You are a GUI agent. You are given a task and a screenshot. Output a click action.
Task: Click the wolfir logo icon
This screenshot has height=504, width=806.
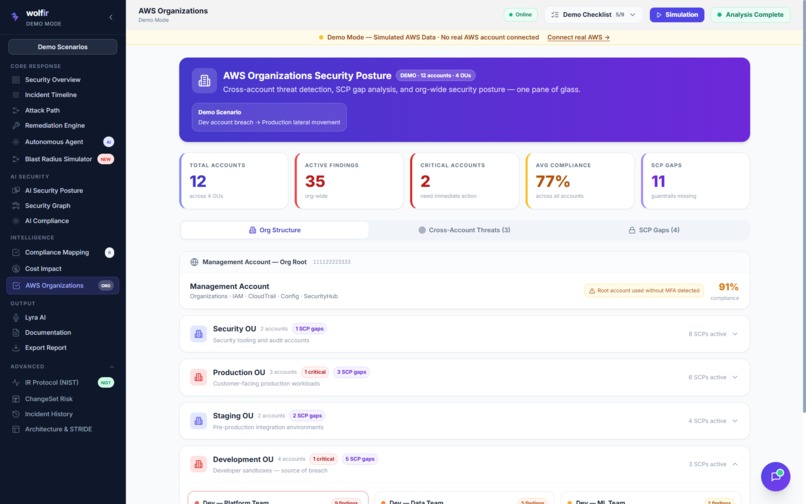click(x=15, y=16)
